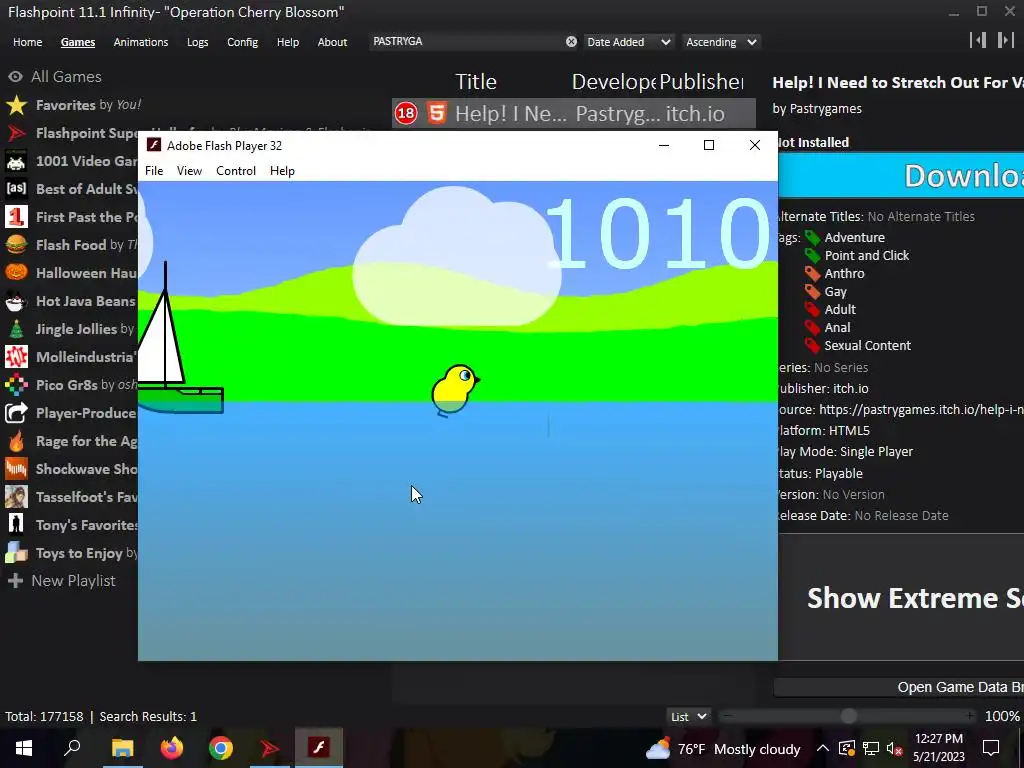Click the Best of Adult Swim icon

(x=16, y=189)
